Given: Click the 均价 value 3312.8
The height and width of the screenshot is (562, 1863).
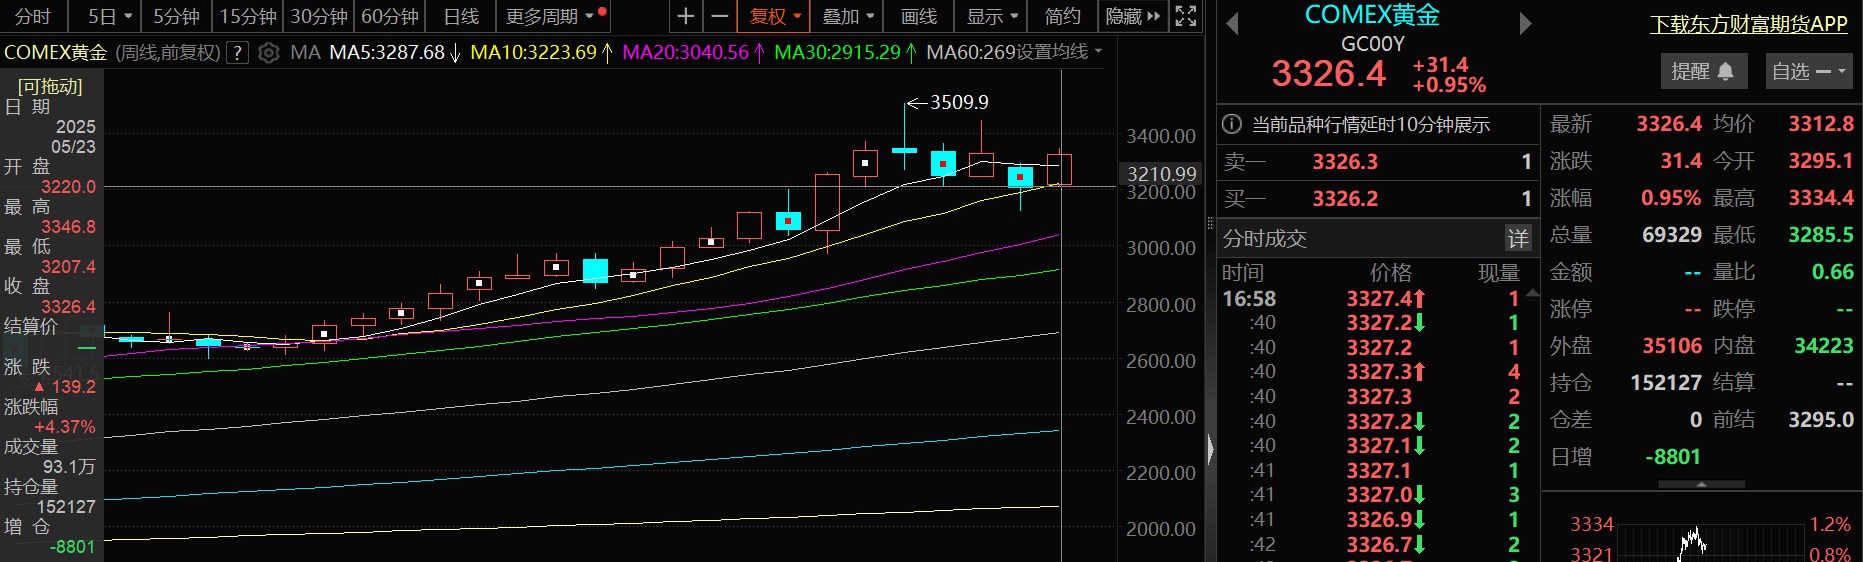Looking at the screenshot, I should 1821,124.
